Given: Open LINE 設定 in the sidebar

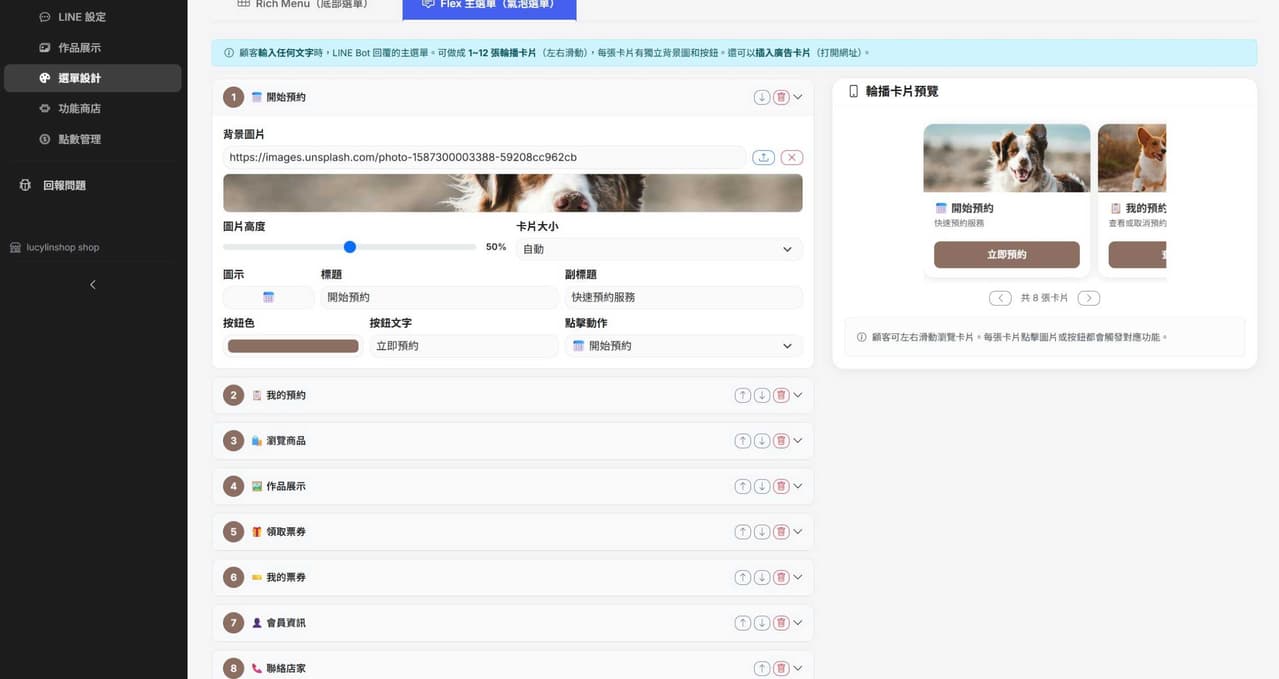Looking at the screenshot, I should (x=93, y=17).
